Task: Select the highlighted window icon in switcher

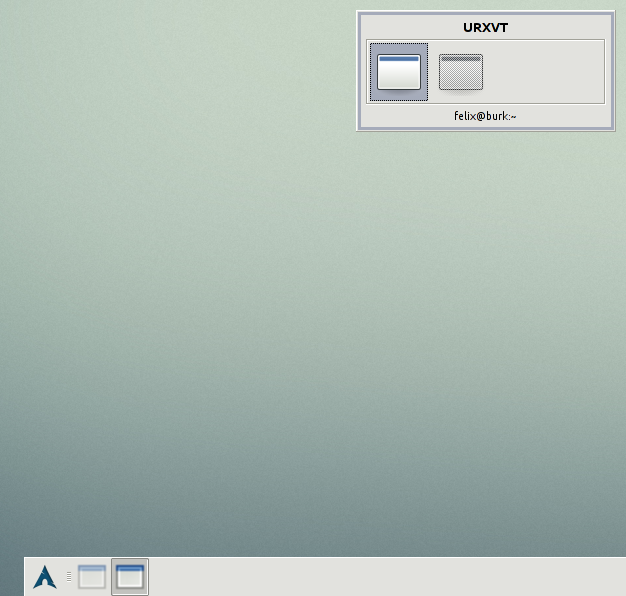Action: tap(399, 72)
